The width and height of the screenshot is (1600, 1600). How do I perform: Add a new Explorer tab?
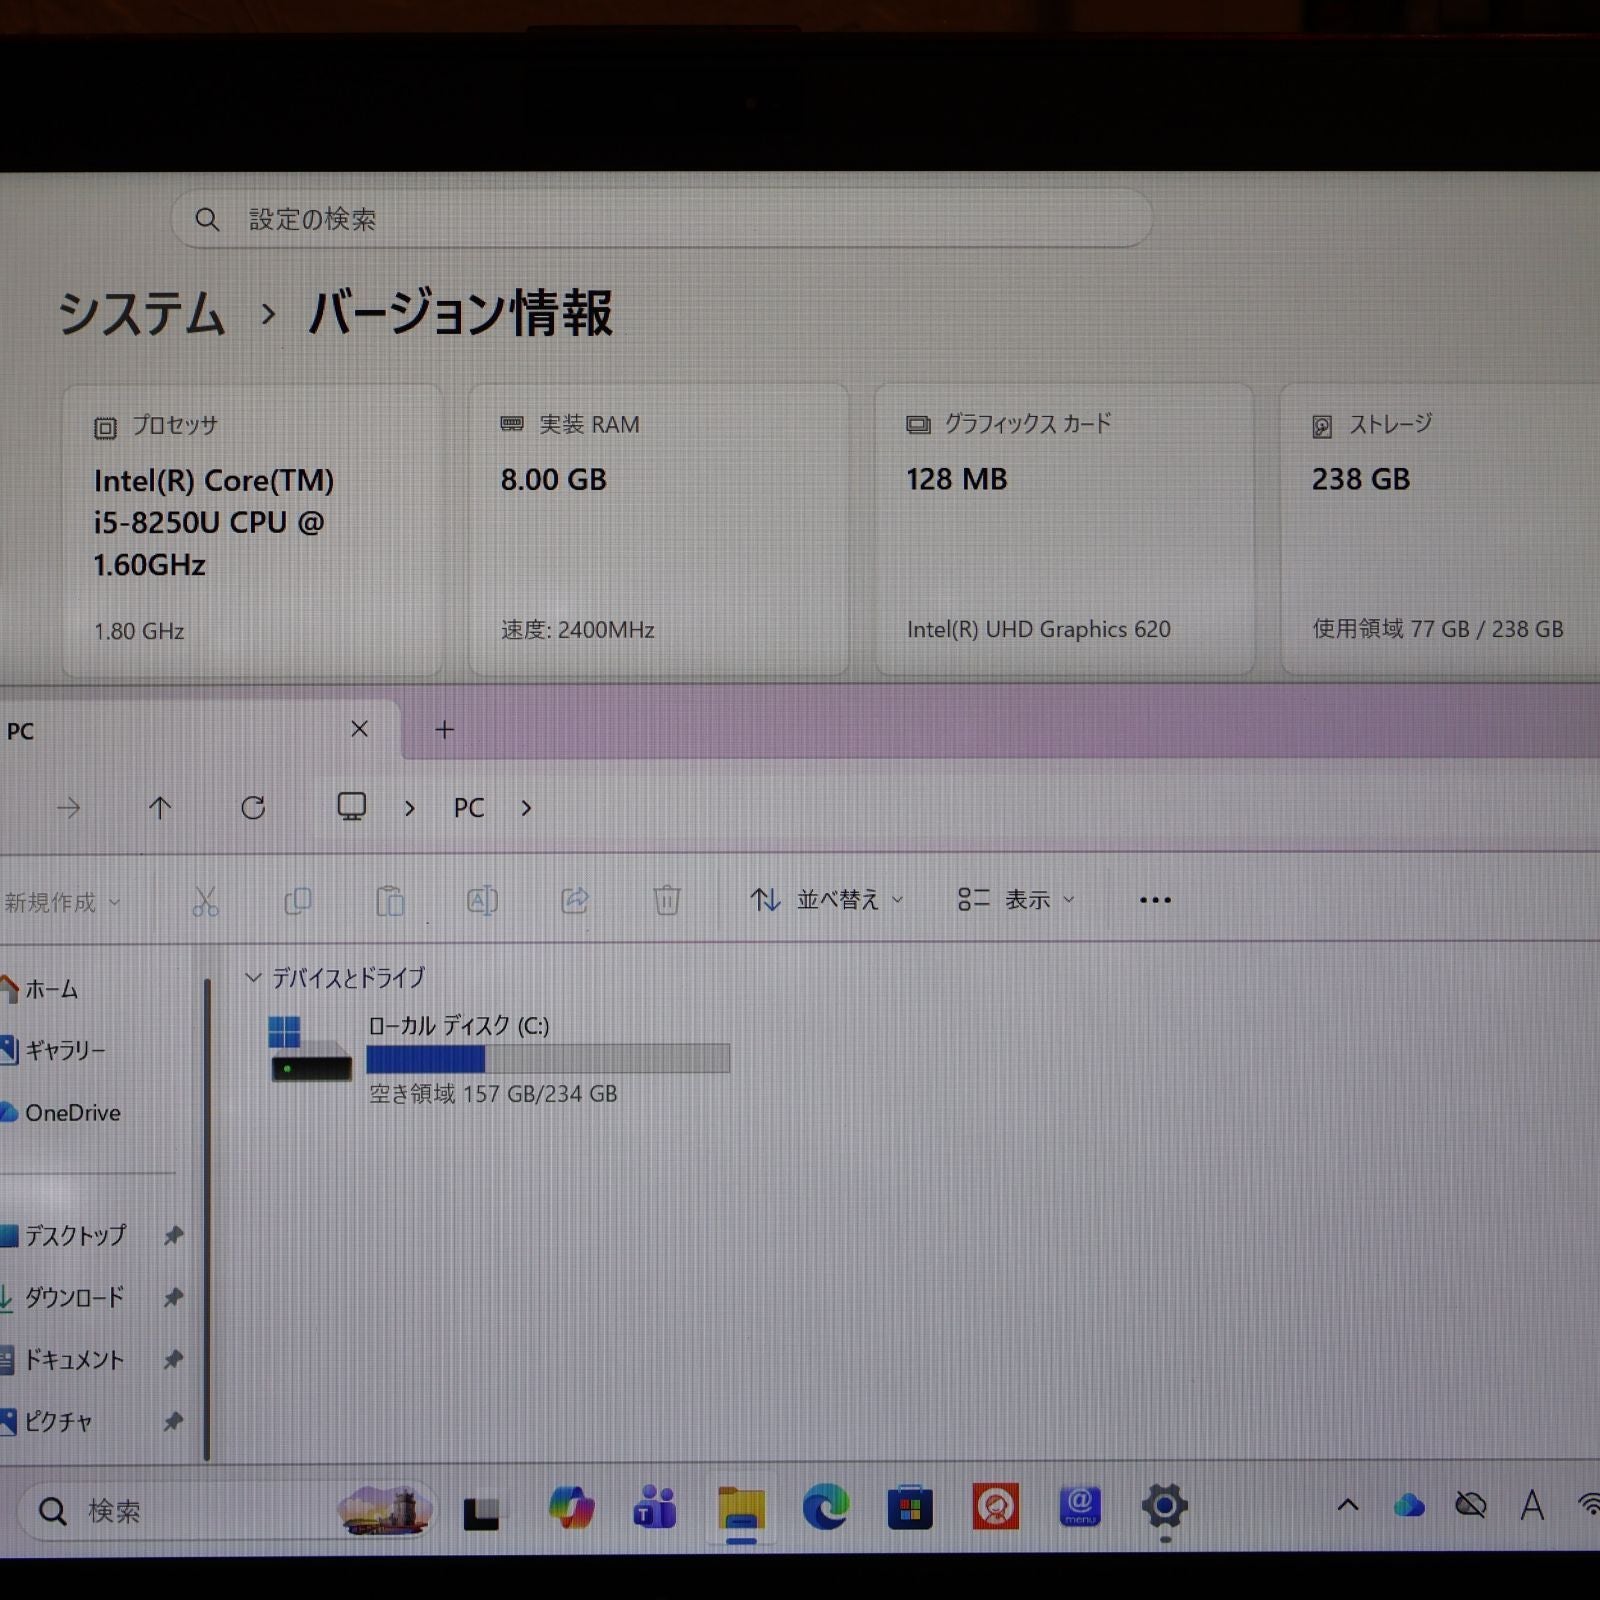tap(445, 730)
